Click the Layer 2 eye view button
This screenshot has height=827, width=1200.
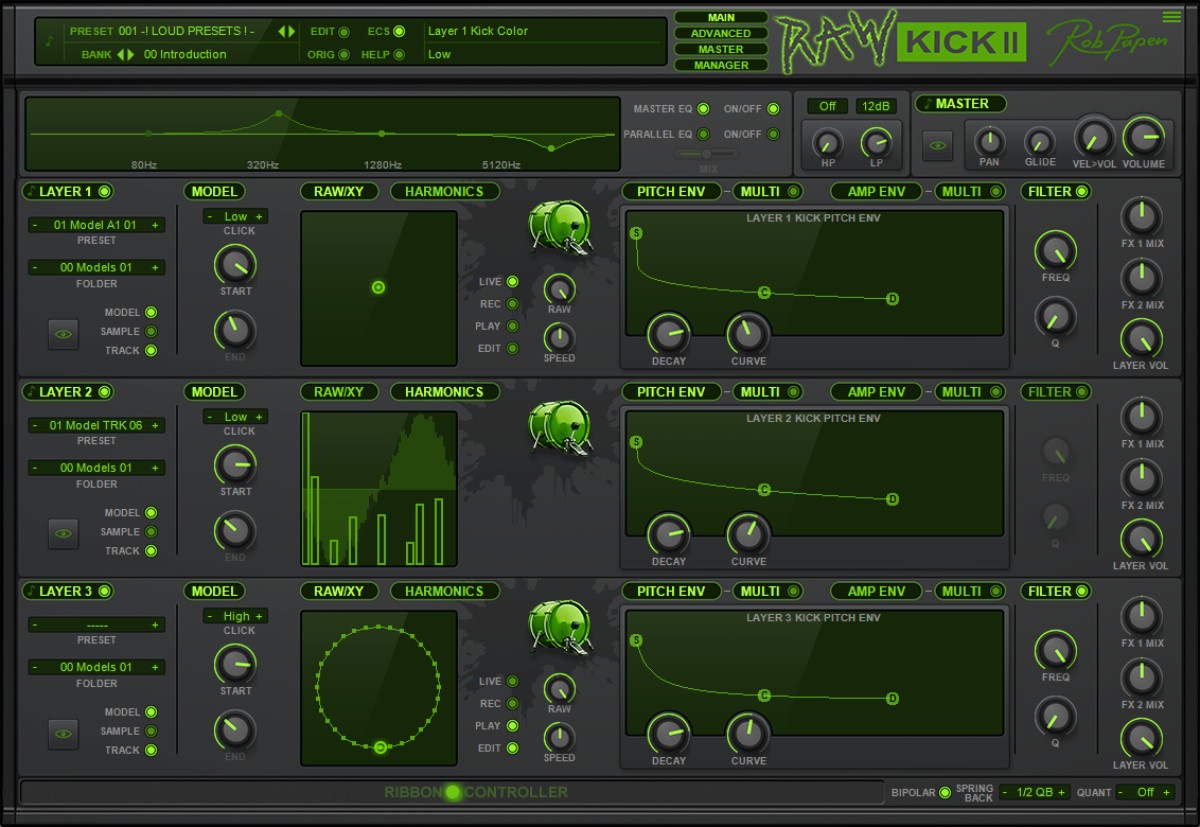click(x=63, y=534)
